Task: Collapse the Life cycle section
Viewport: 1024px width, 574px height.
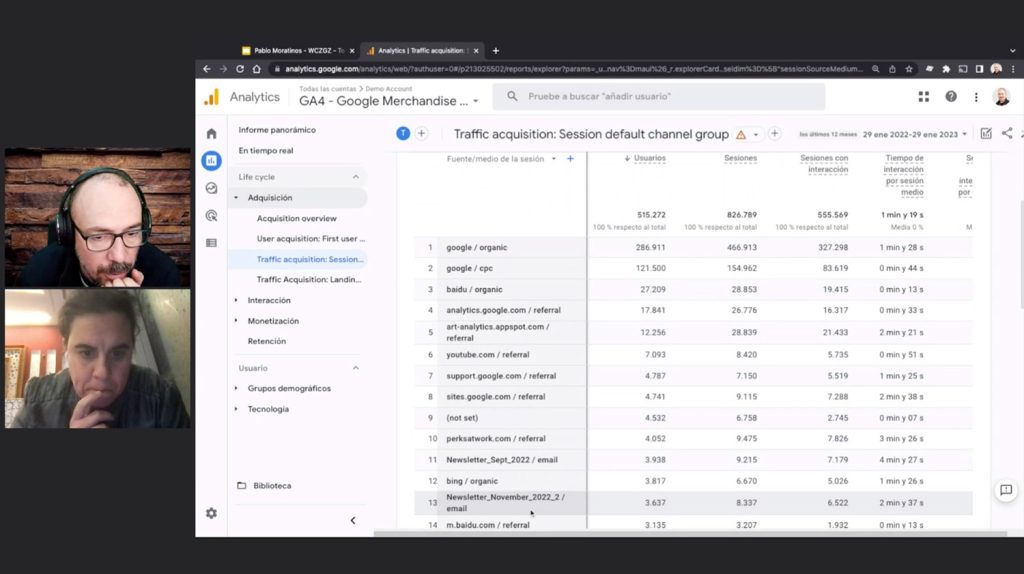Action: coord(355,177)
